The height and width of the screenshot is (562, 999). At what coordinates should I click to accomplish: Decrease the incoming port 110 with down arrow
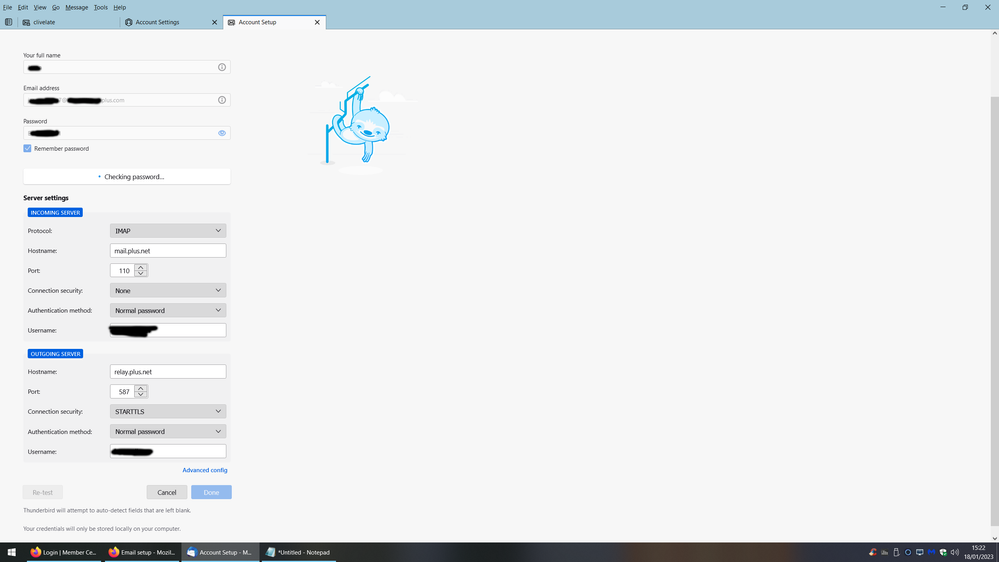click(x=141, y=274)
